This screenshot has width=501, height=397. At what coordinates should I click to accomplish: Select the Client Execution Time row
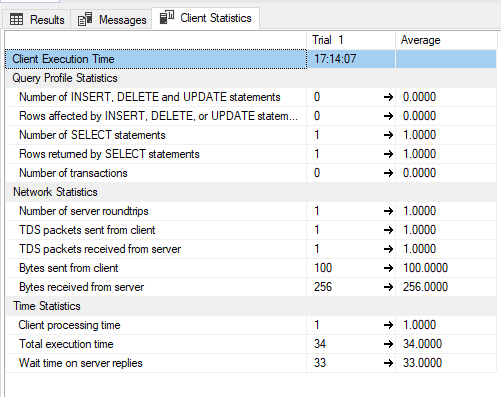(x=251, y=59)
